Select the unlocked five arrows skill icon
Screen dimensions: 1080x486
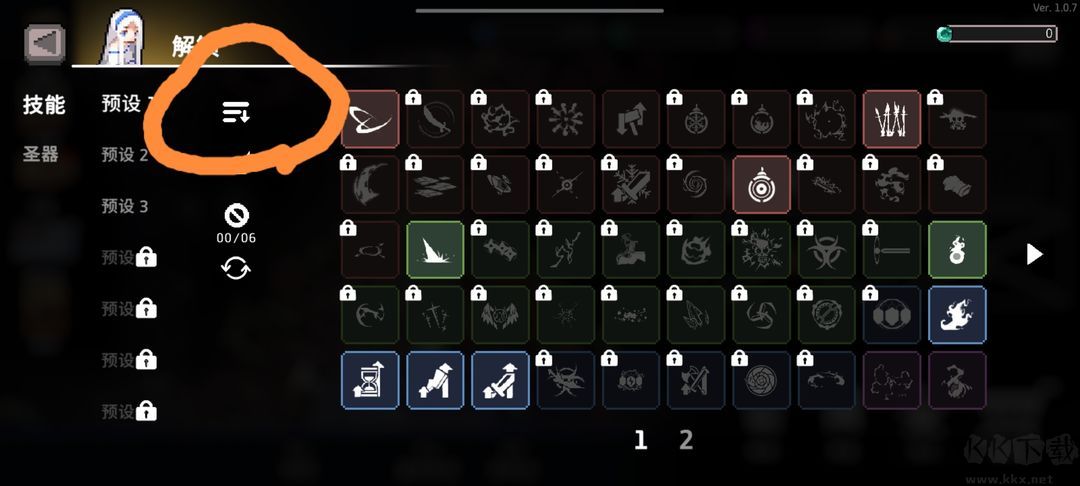click(x=891, y=119)
